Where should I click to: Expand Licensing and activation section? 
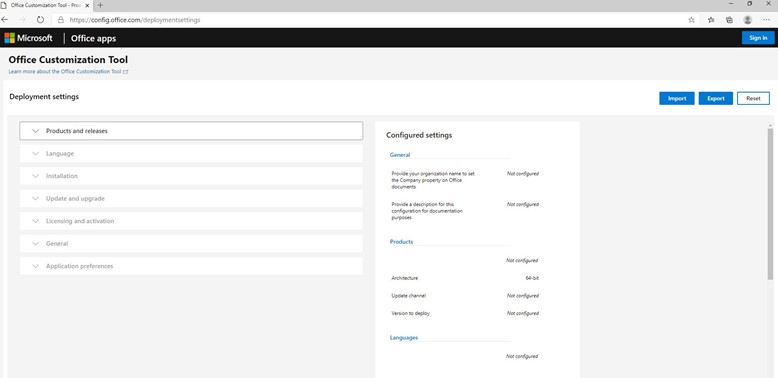[x=191, y=221]
